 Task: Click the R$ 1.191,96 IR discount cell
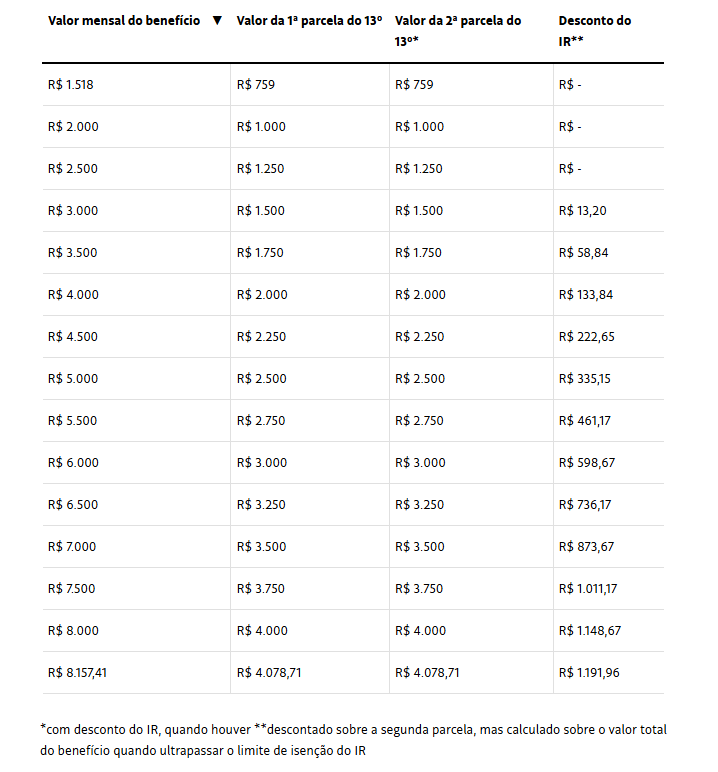589,673
